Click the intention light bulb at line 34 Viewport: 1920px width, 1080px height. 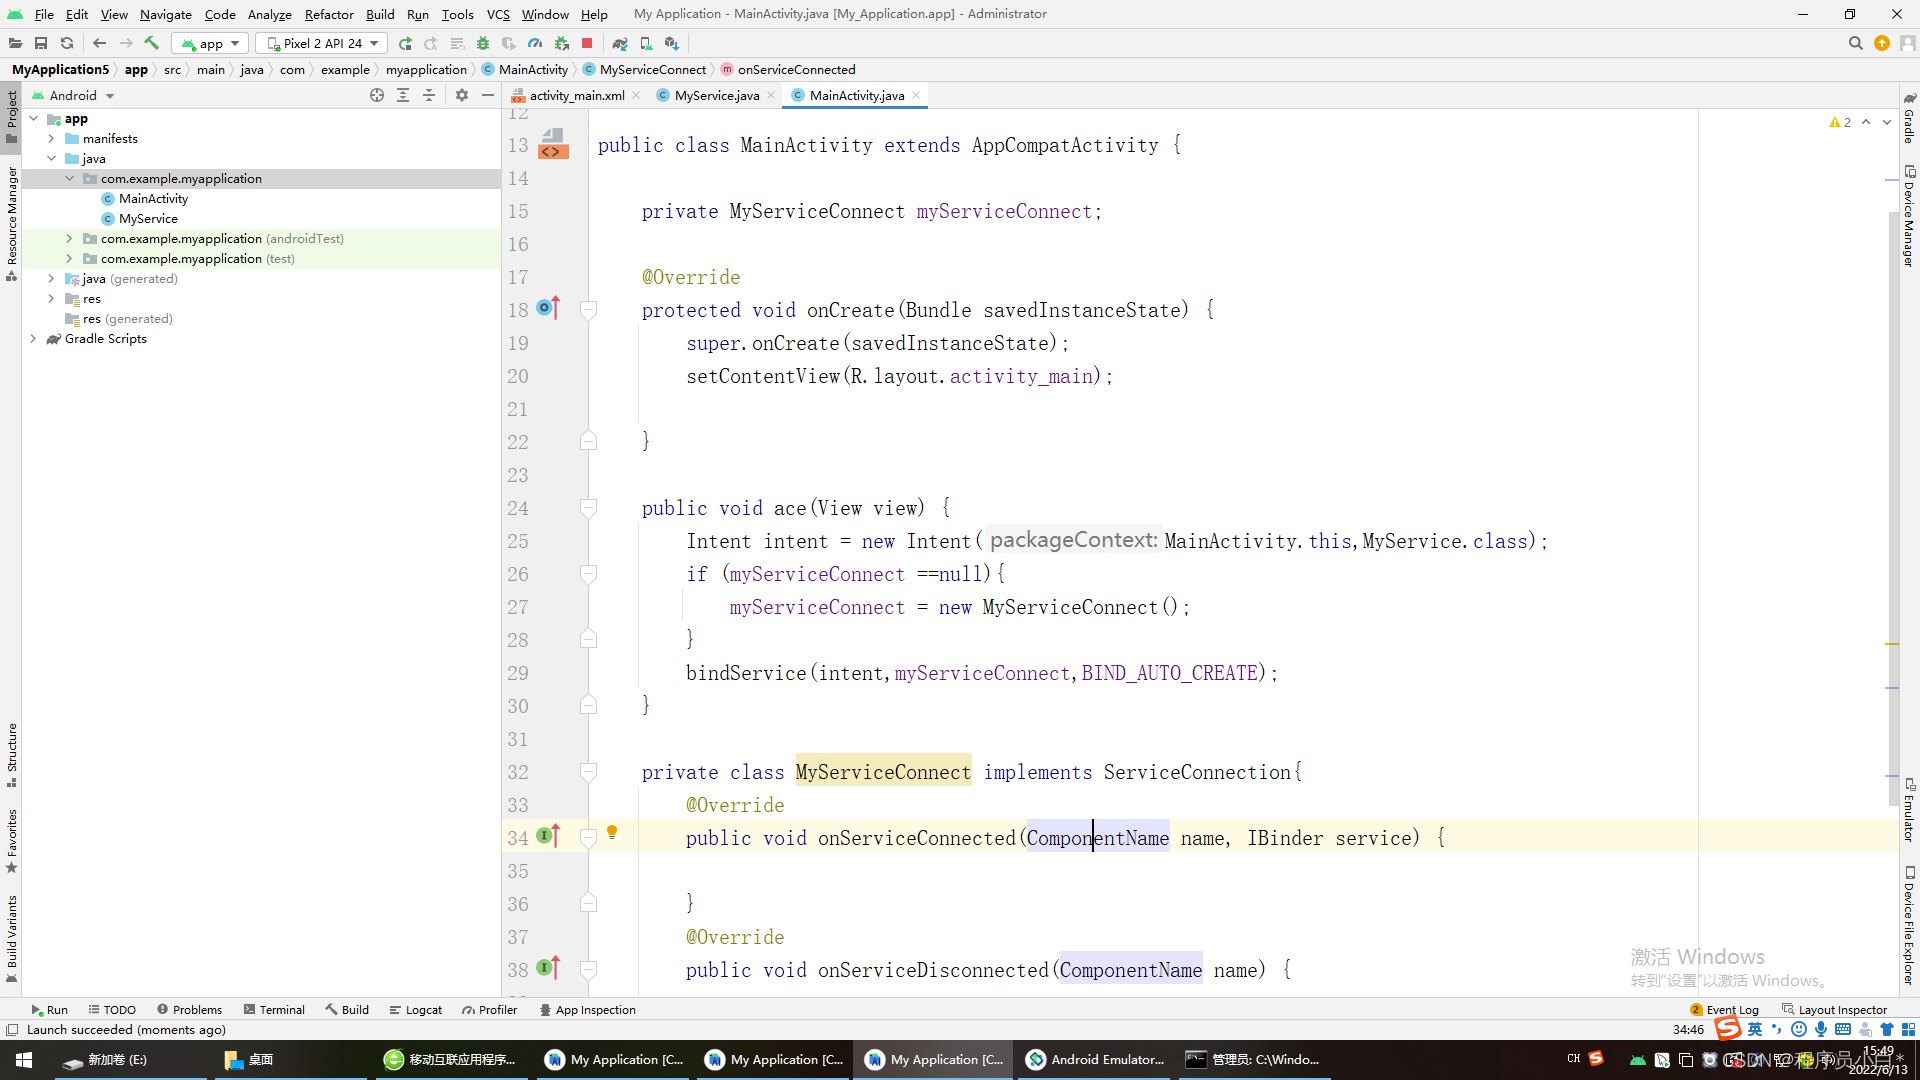click(x=612, y=832)
